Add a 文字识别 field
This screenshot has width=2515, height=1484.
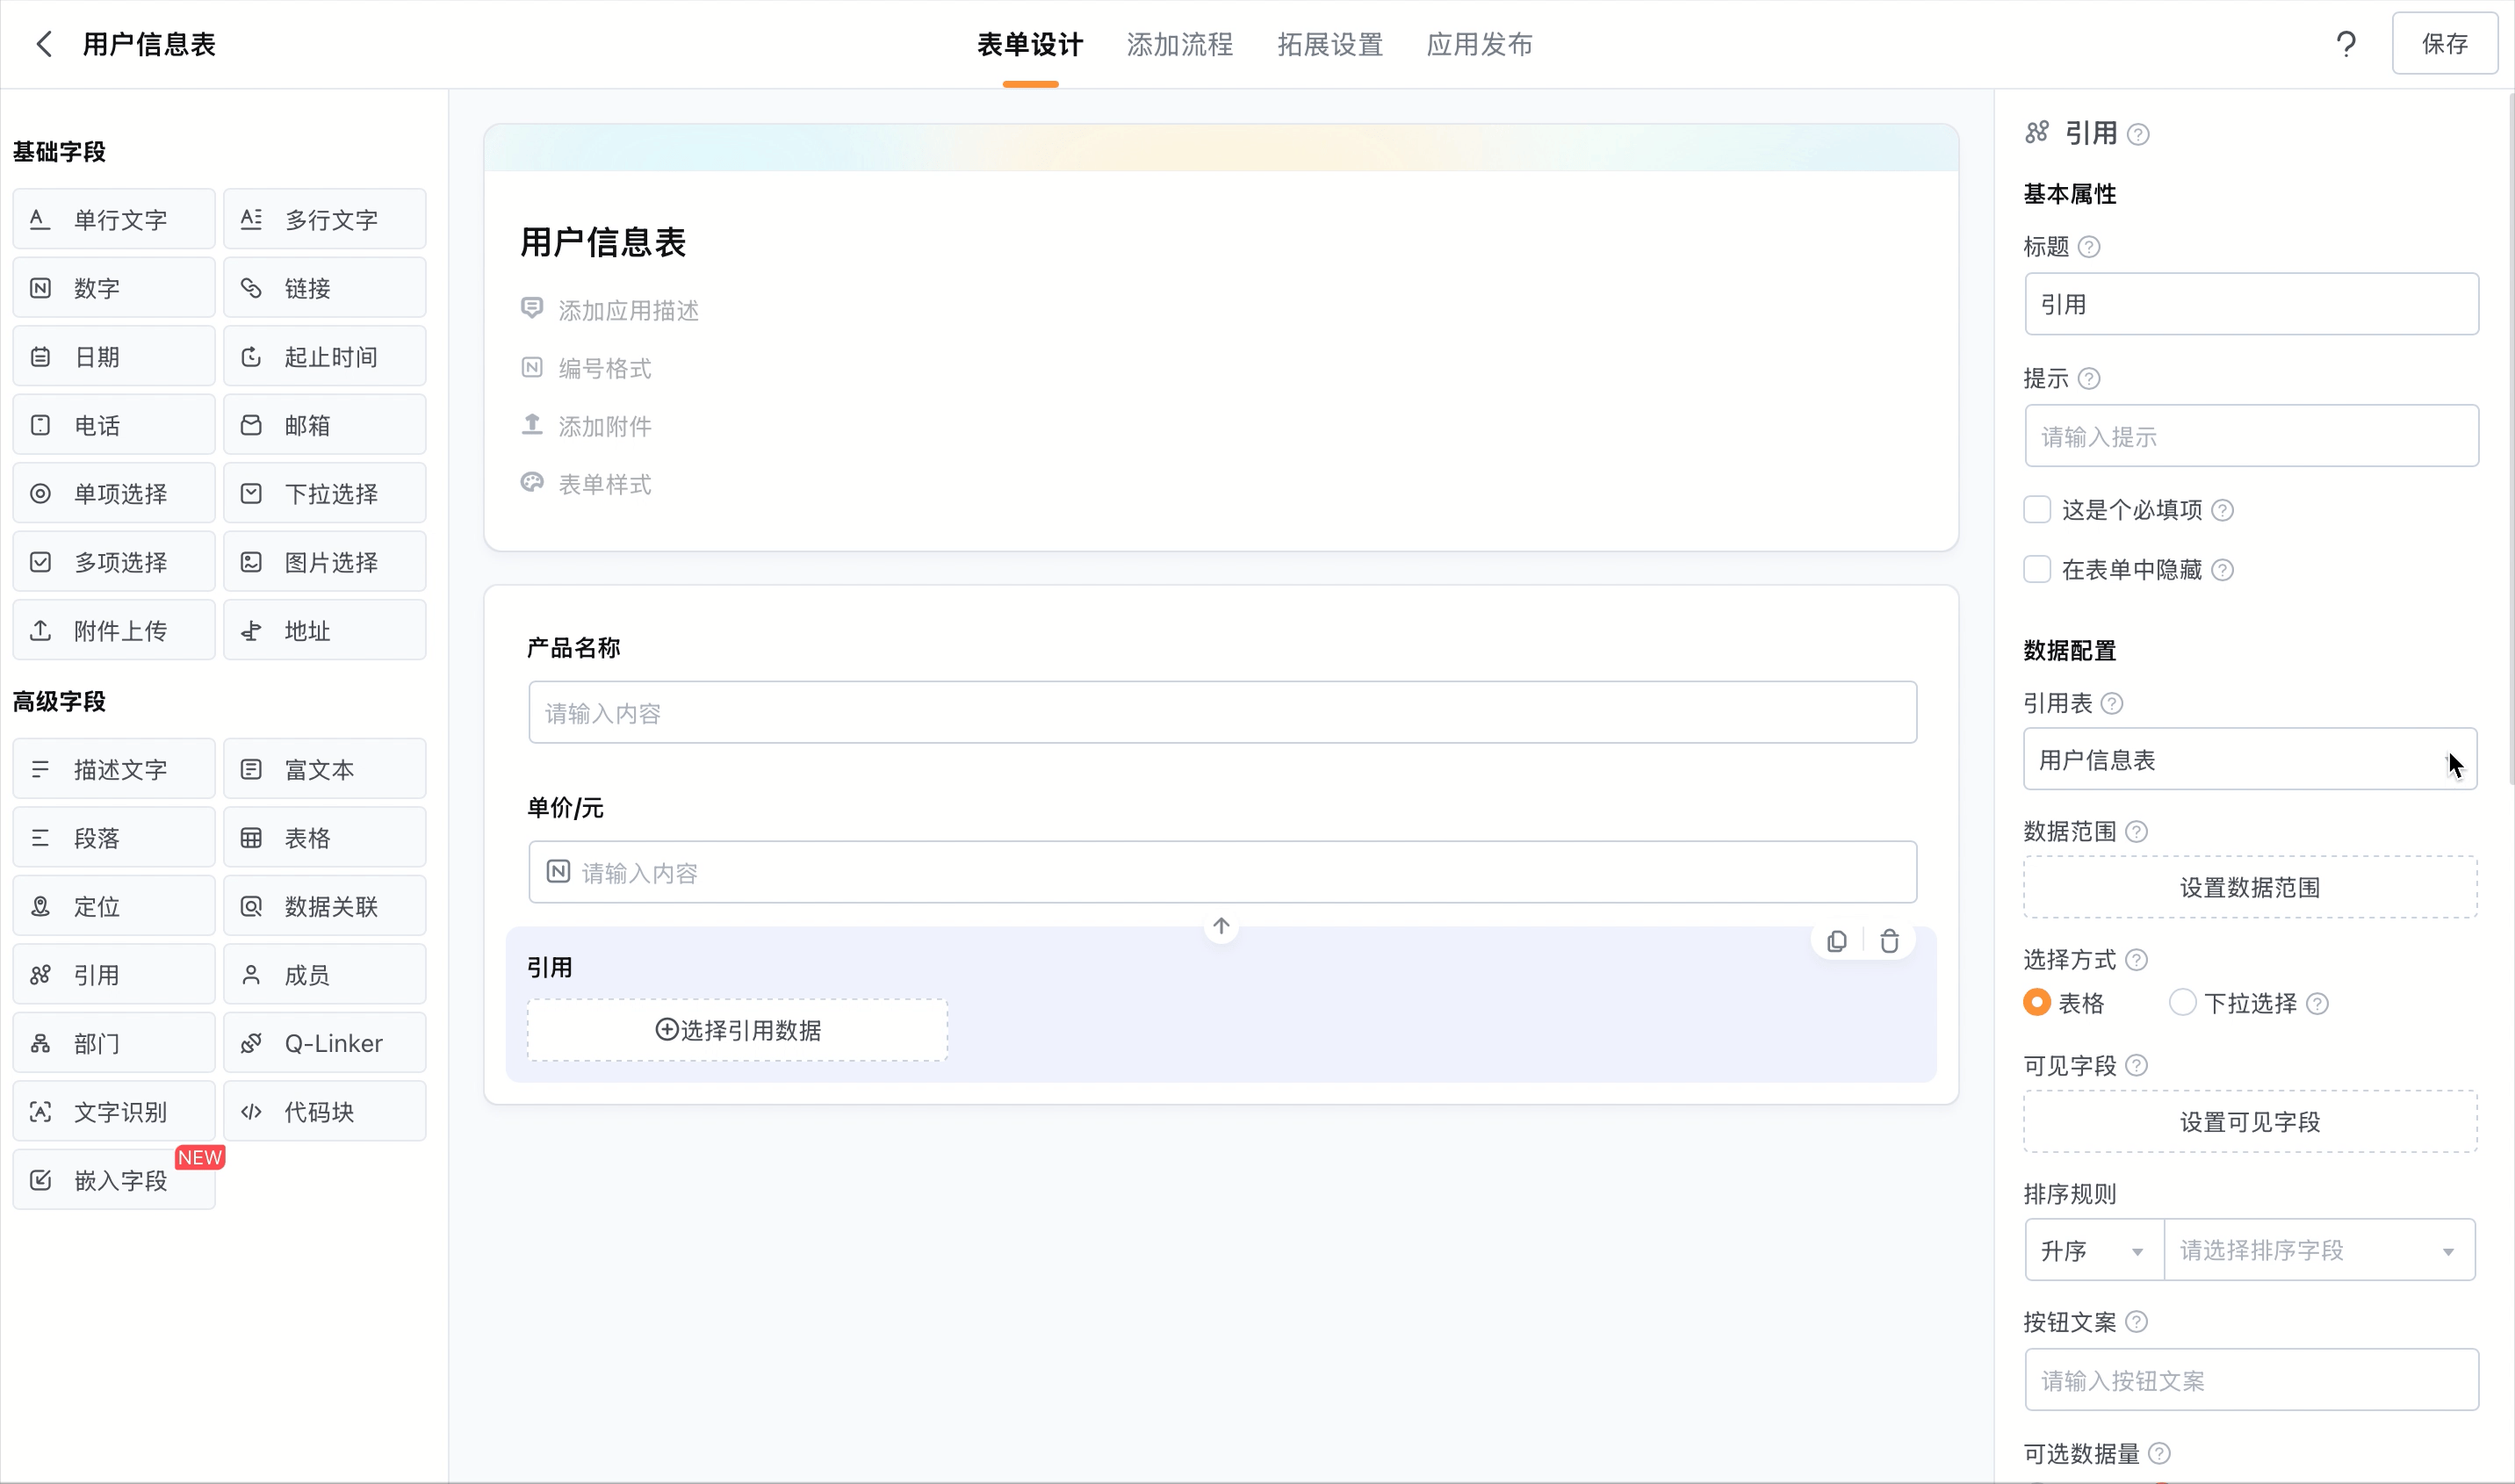[x=114, y=1111]
